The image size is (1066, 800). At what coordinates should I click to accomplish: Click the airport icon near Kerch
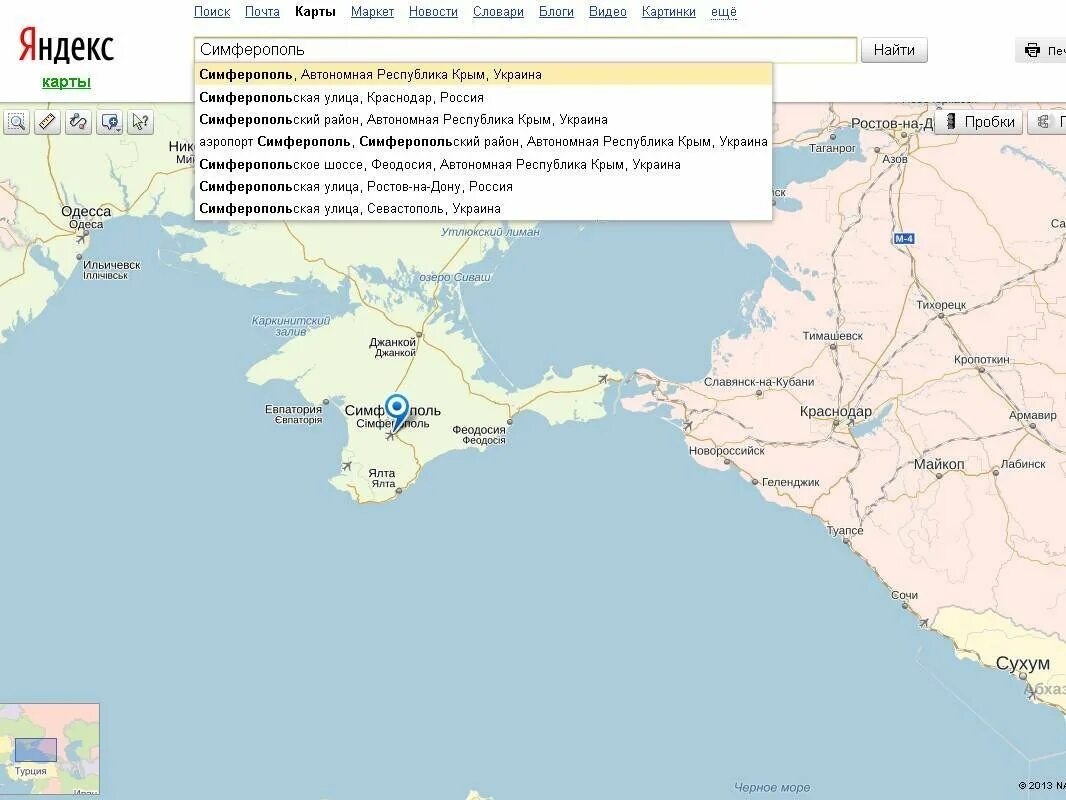pos(602,379)
